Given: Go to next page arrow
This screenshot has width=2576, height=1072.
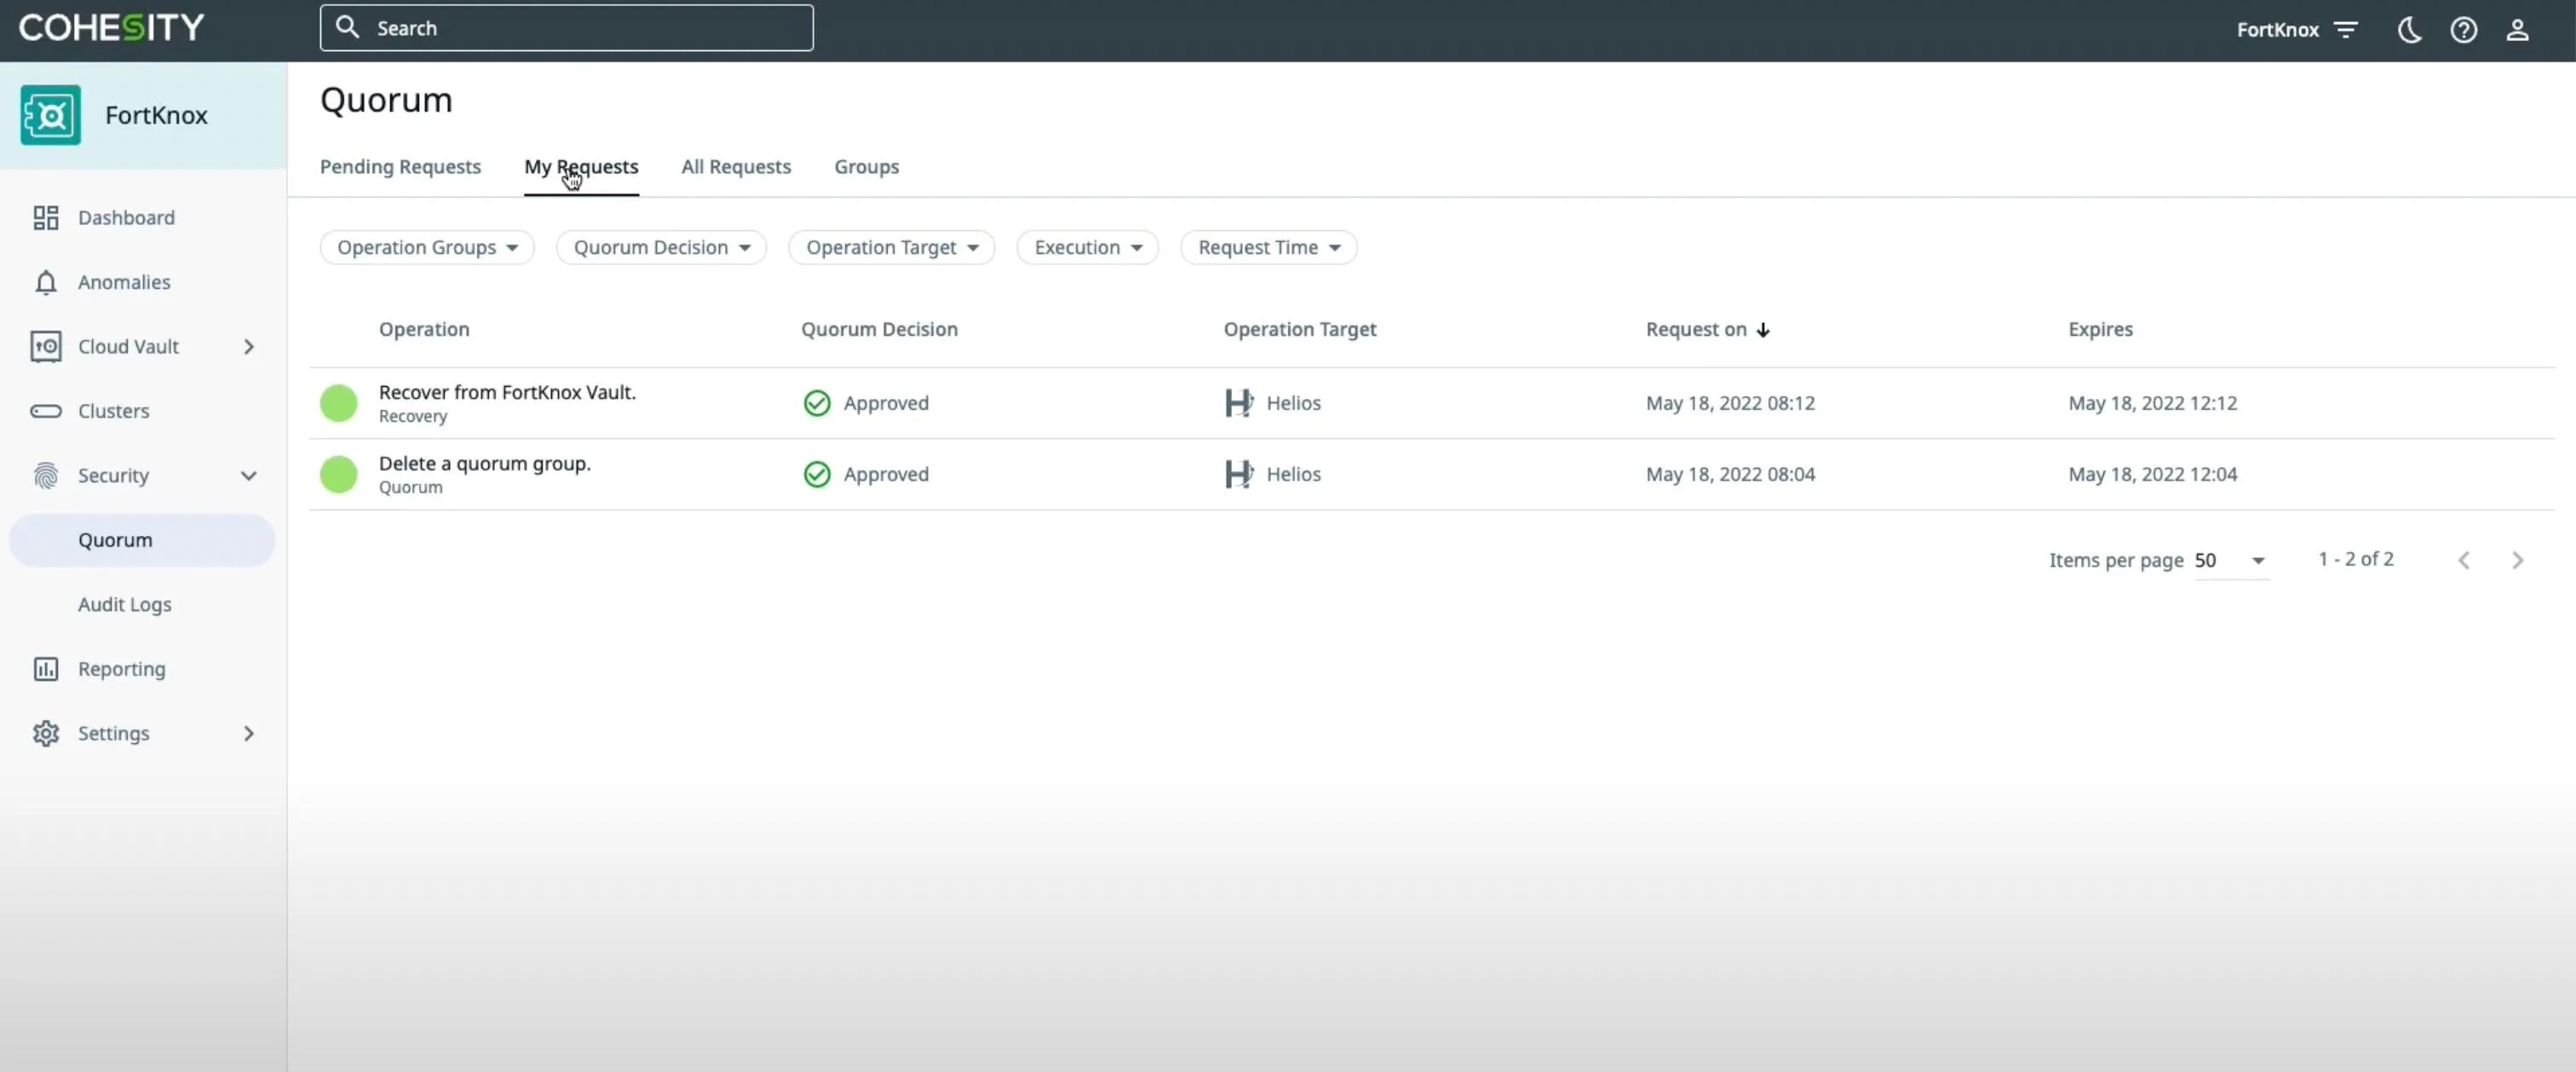Looking at the screenshot, I should click(2518, 560).
